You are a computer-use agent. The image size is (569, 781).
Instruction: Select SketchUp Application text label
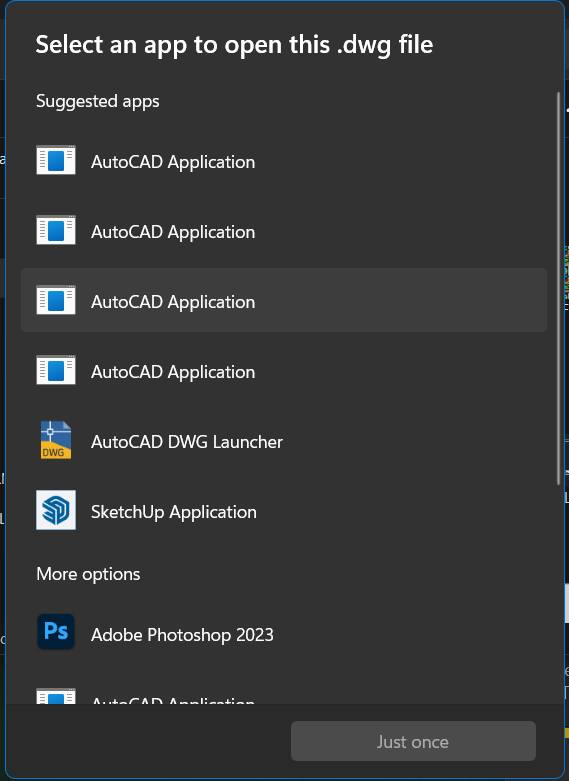173,512
